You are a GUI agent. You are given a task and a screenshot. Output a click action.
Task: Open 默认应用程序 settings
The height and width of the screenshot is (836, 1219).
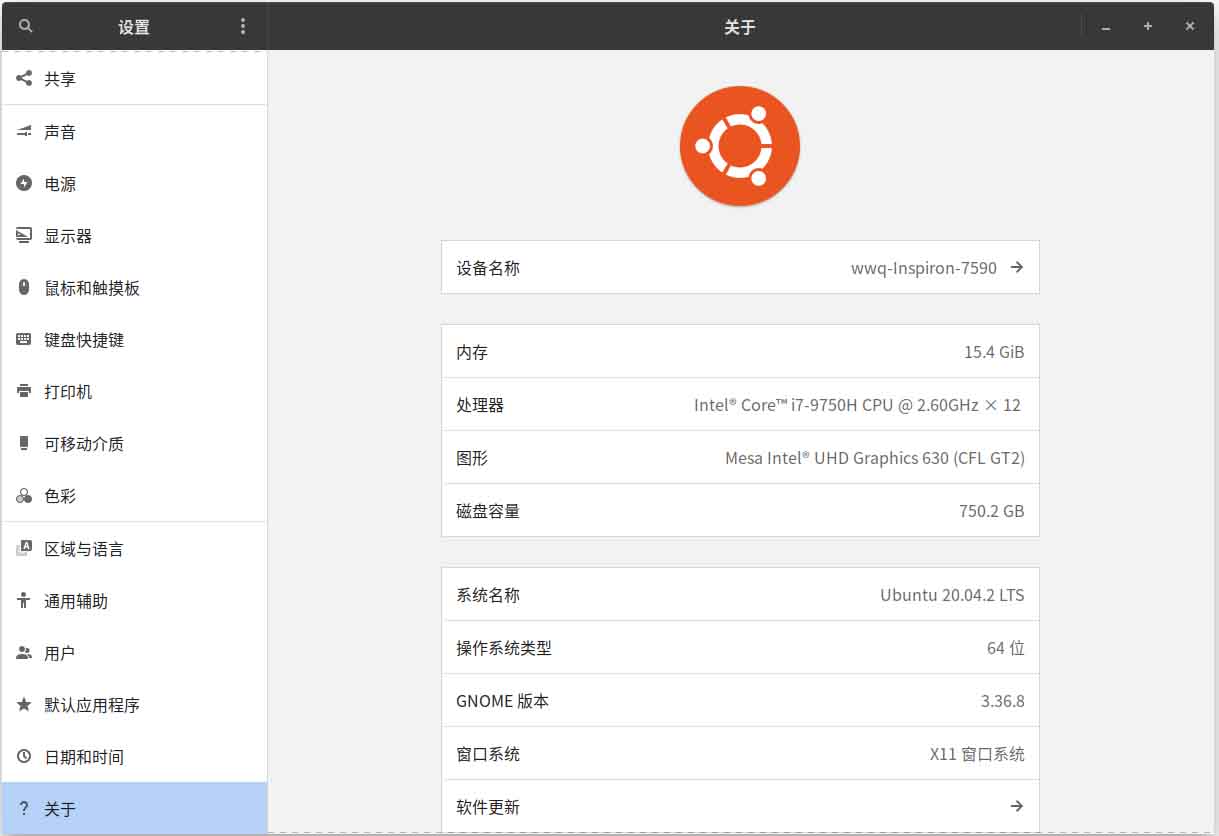pos(92,705)
